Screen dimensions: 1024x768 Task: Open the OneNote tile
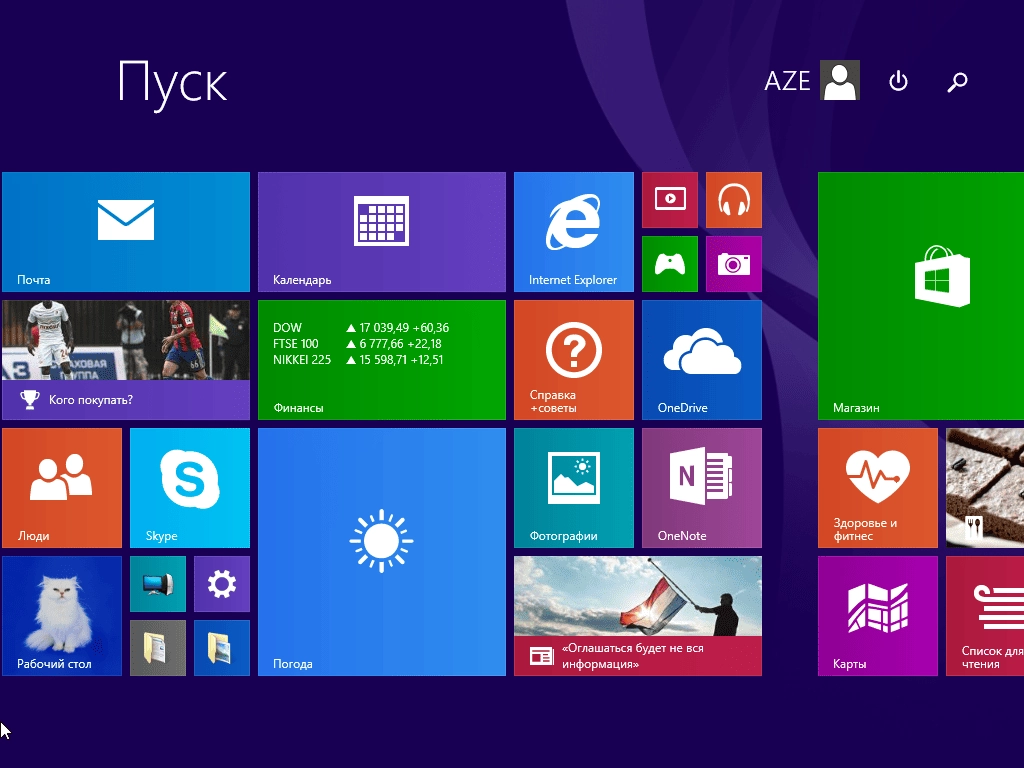[702, 488]
